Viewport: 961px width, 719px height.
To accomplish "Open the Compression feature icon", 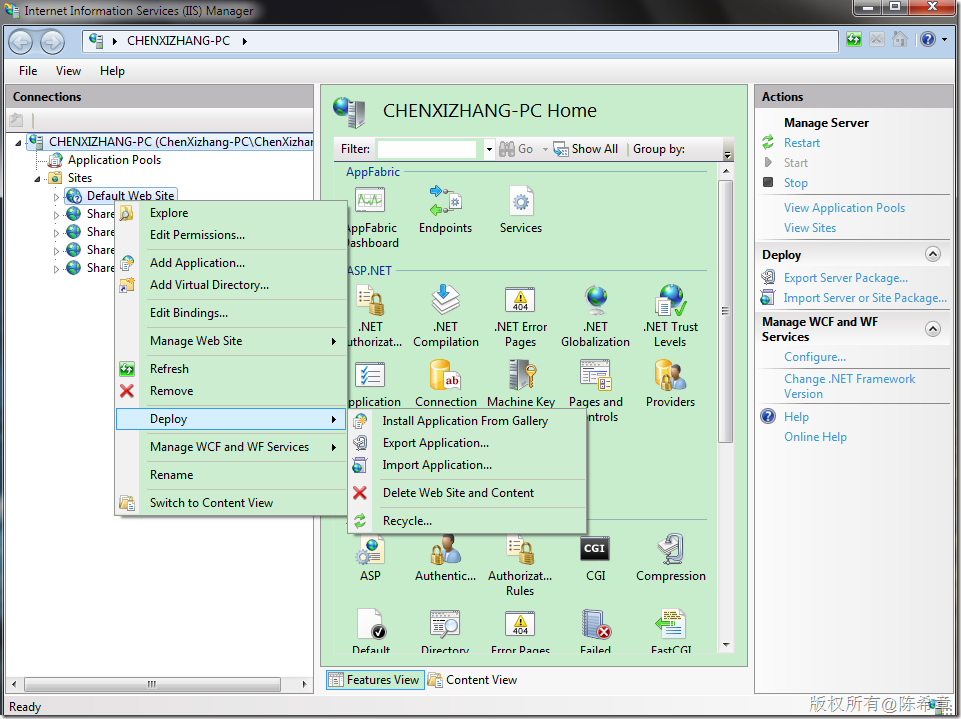I will pos(670,550).
